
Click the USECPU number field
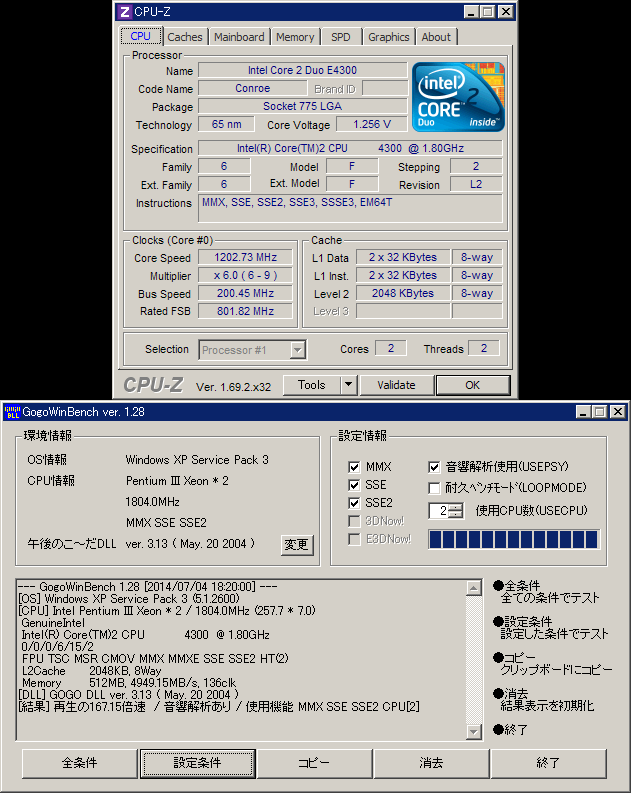439,511
